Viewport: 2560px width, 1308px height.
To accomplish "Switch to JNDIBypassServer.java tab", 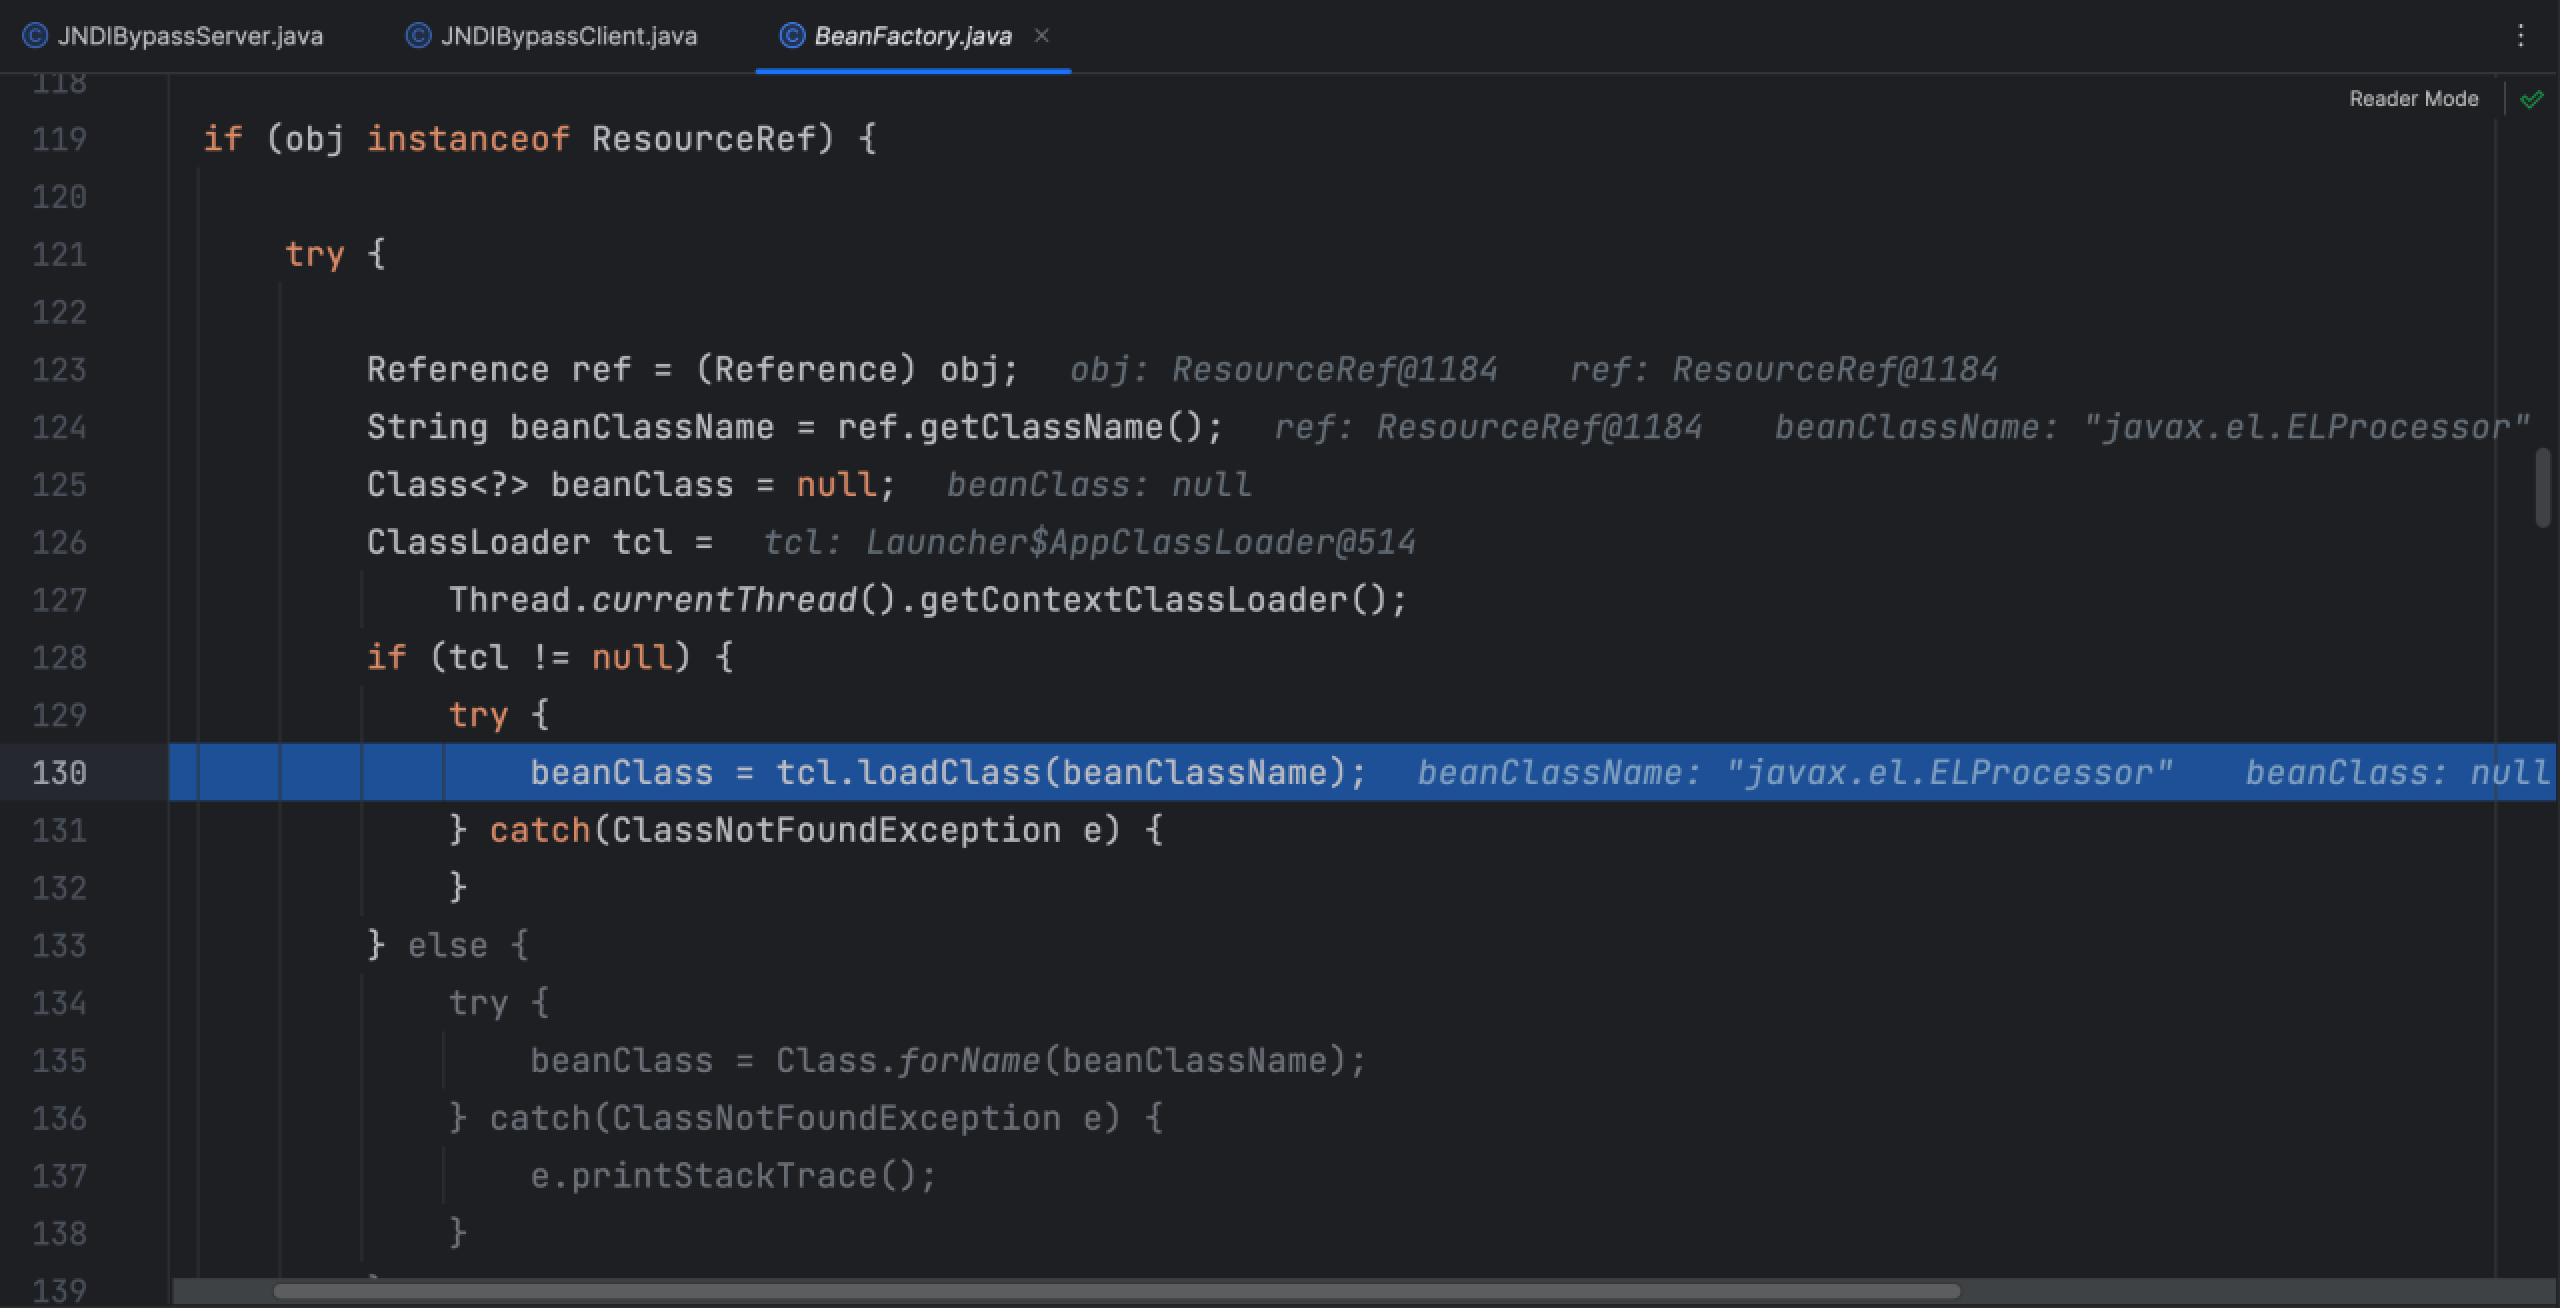I will 172,36.
